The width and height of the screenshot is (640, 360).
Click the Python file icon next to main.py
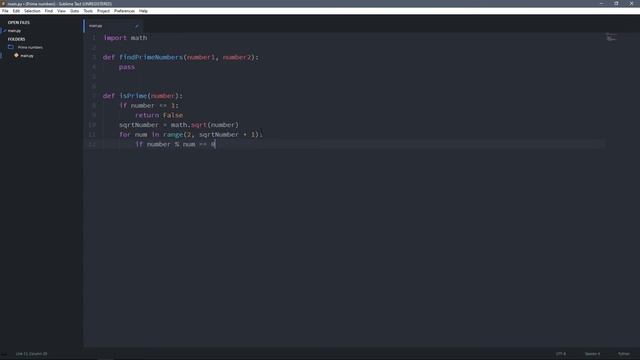point(16,55)
